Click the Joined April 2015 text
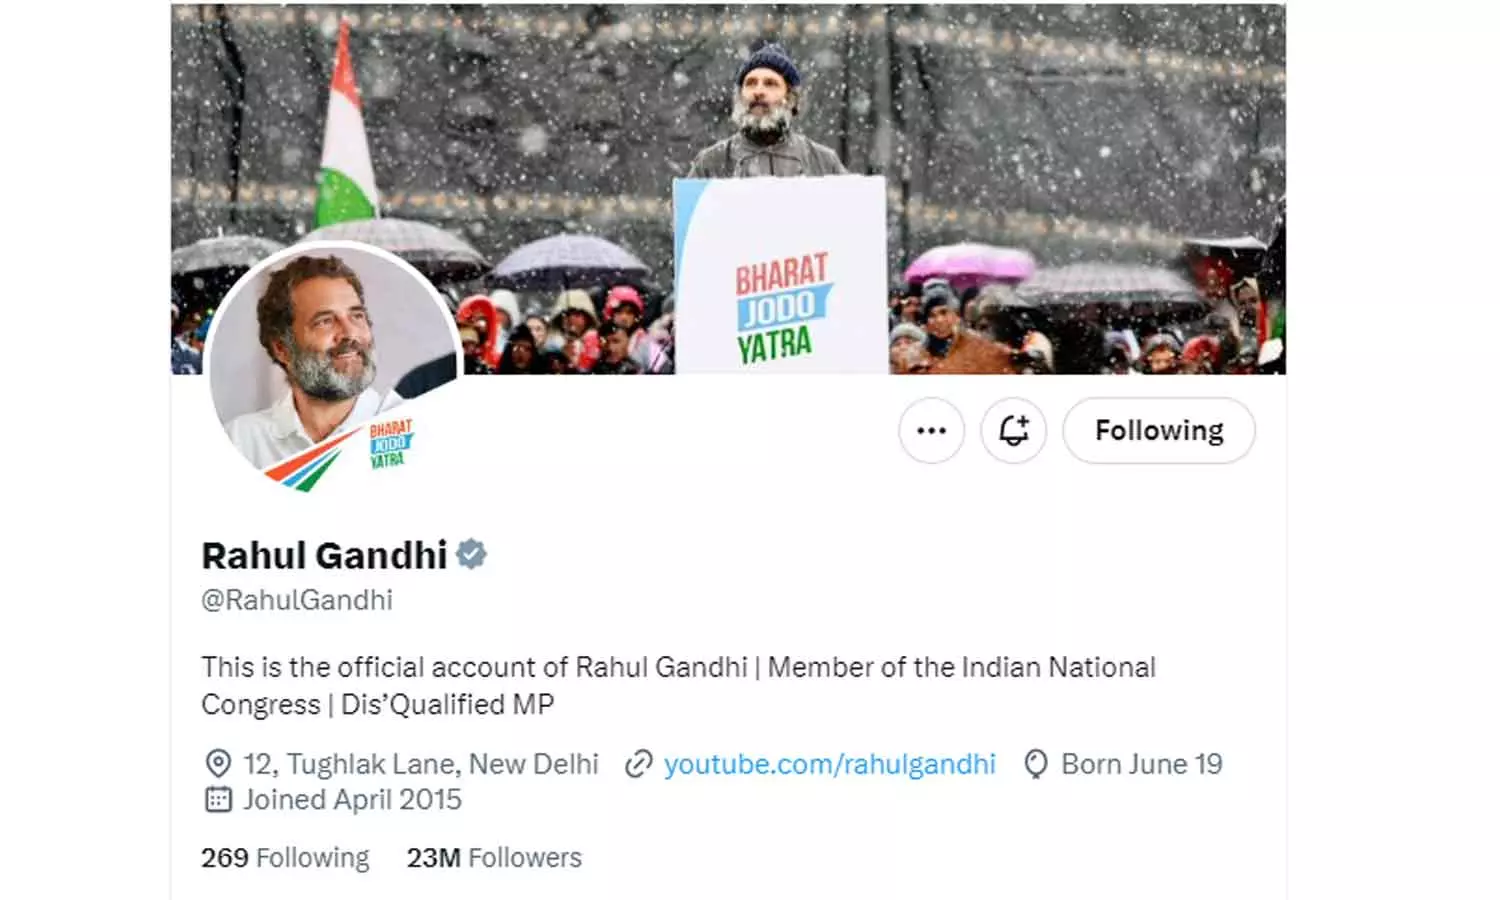Screen dimensions: 1500x900 352,800
